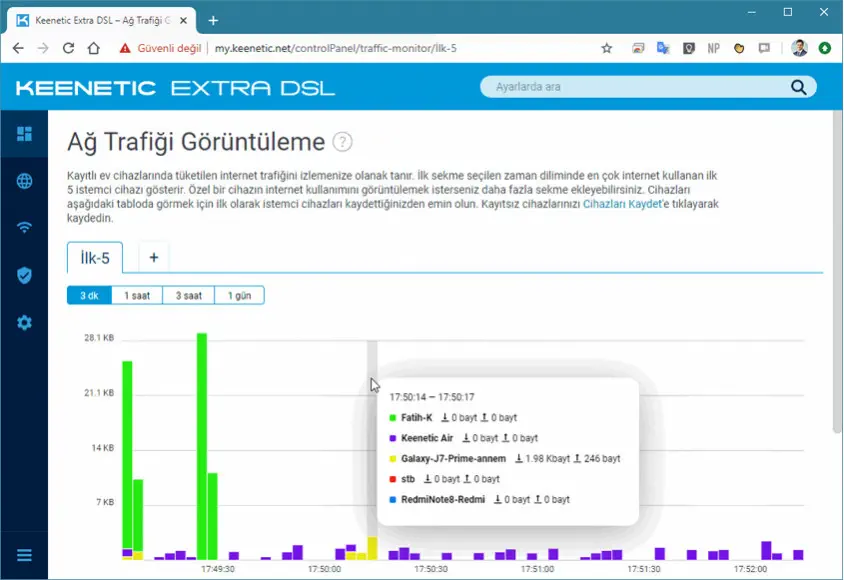Add a new tab with plus button
The height and width of the screenshot is (580, 844).
pos(154,257)
